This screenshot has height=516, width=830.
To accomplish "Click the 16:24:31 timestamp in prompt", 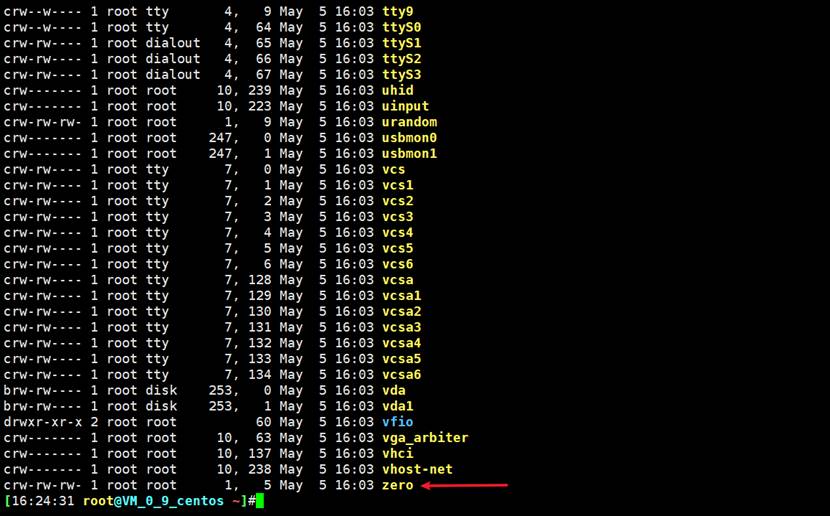I will pyautogui.click(x=40, y=501).
